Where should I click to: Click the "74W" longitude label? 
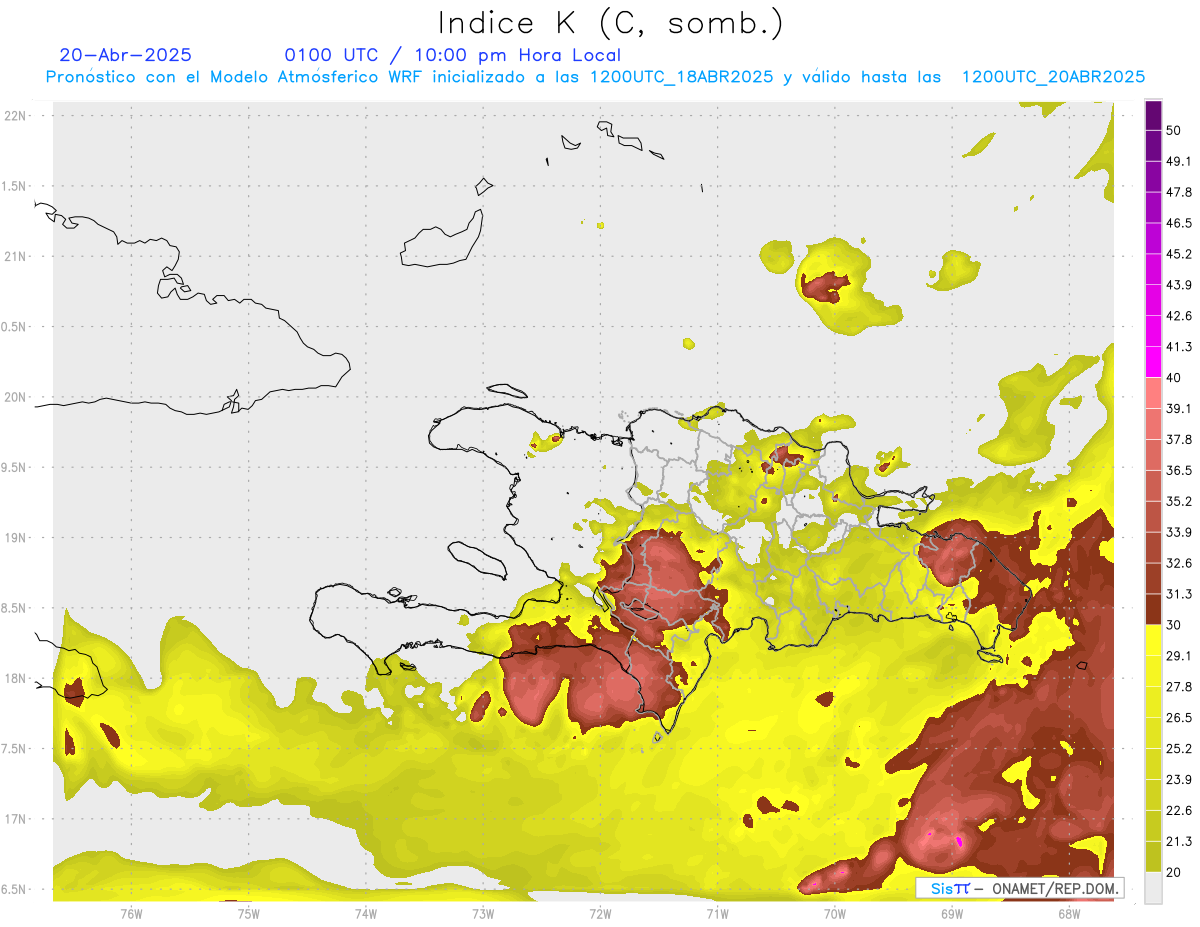(x=366, y=913)
